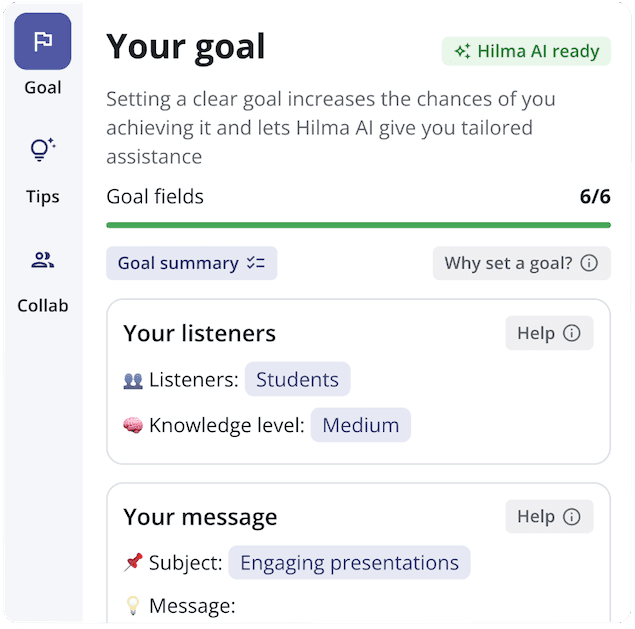
Task: Click the info icon in Your message Help
Action: (x=572, y=517)
